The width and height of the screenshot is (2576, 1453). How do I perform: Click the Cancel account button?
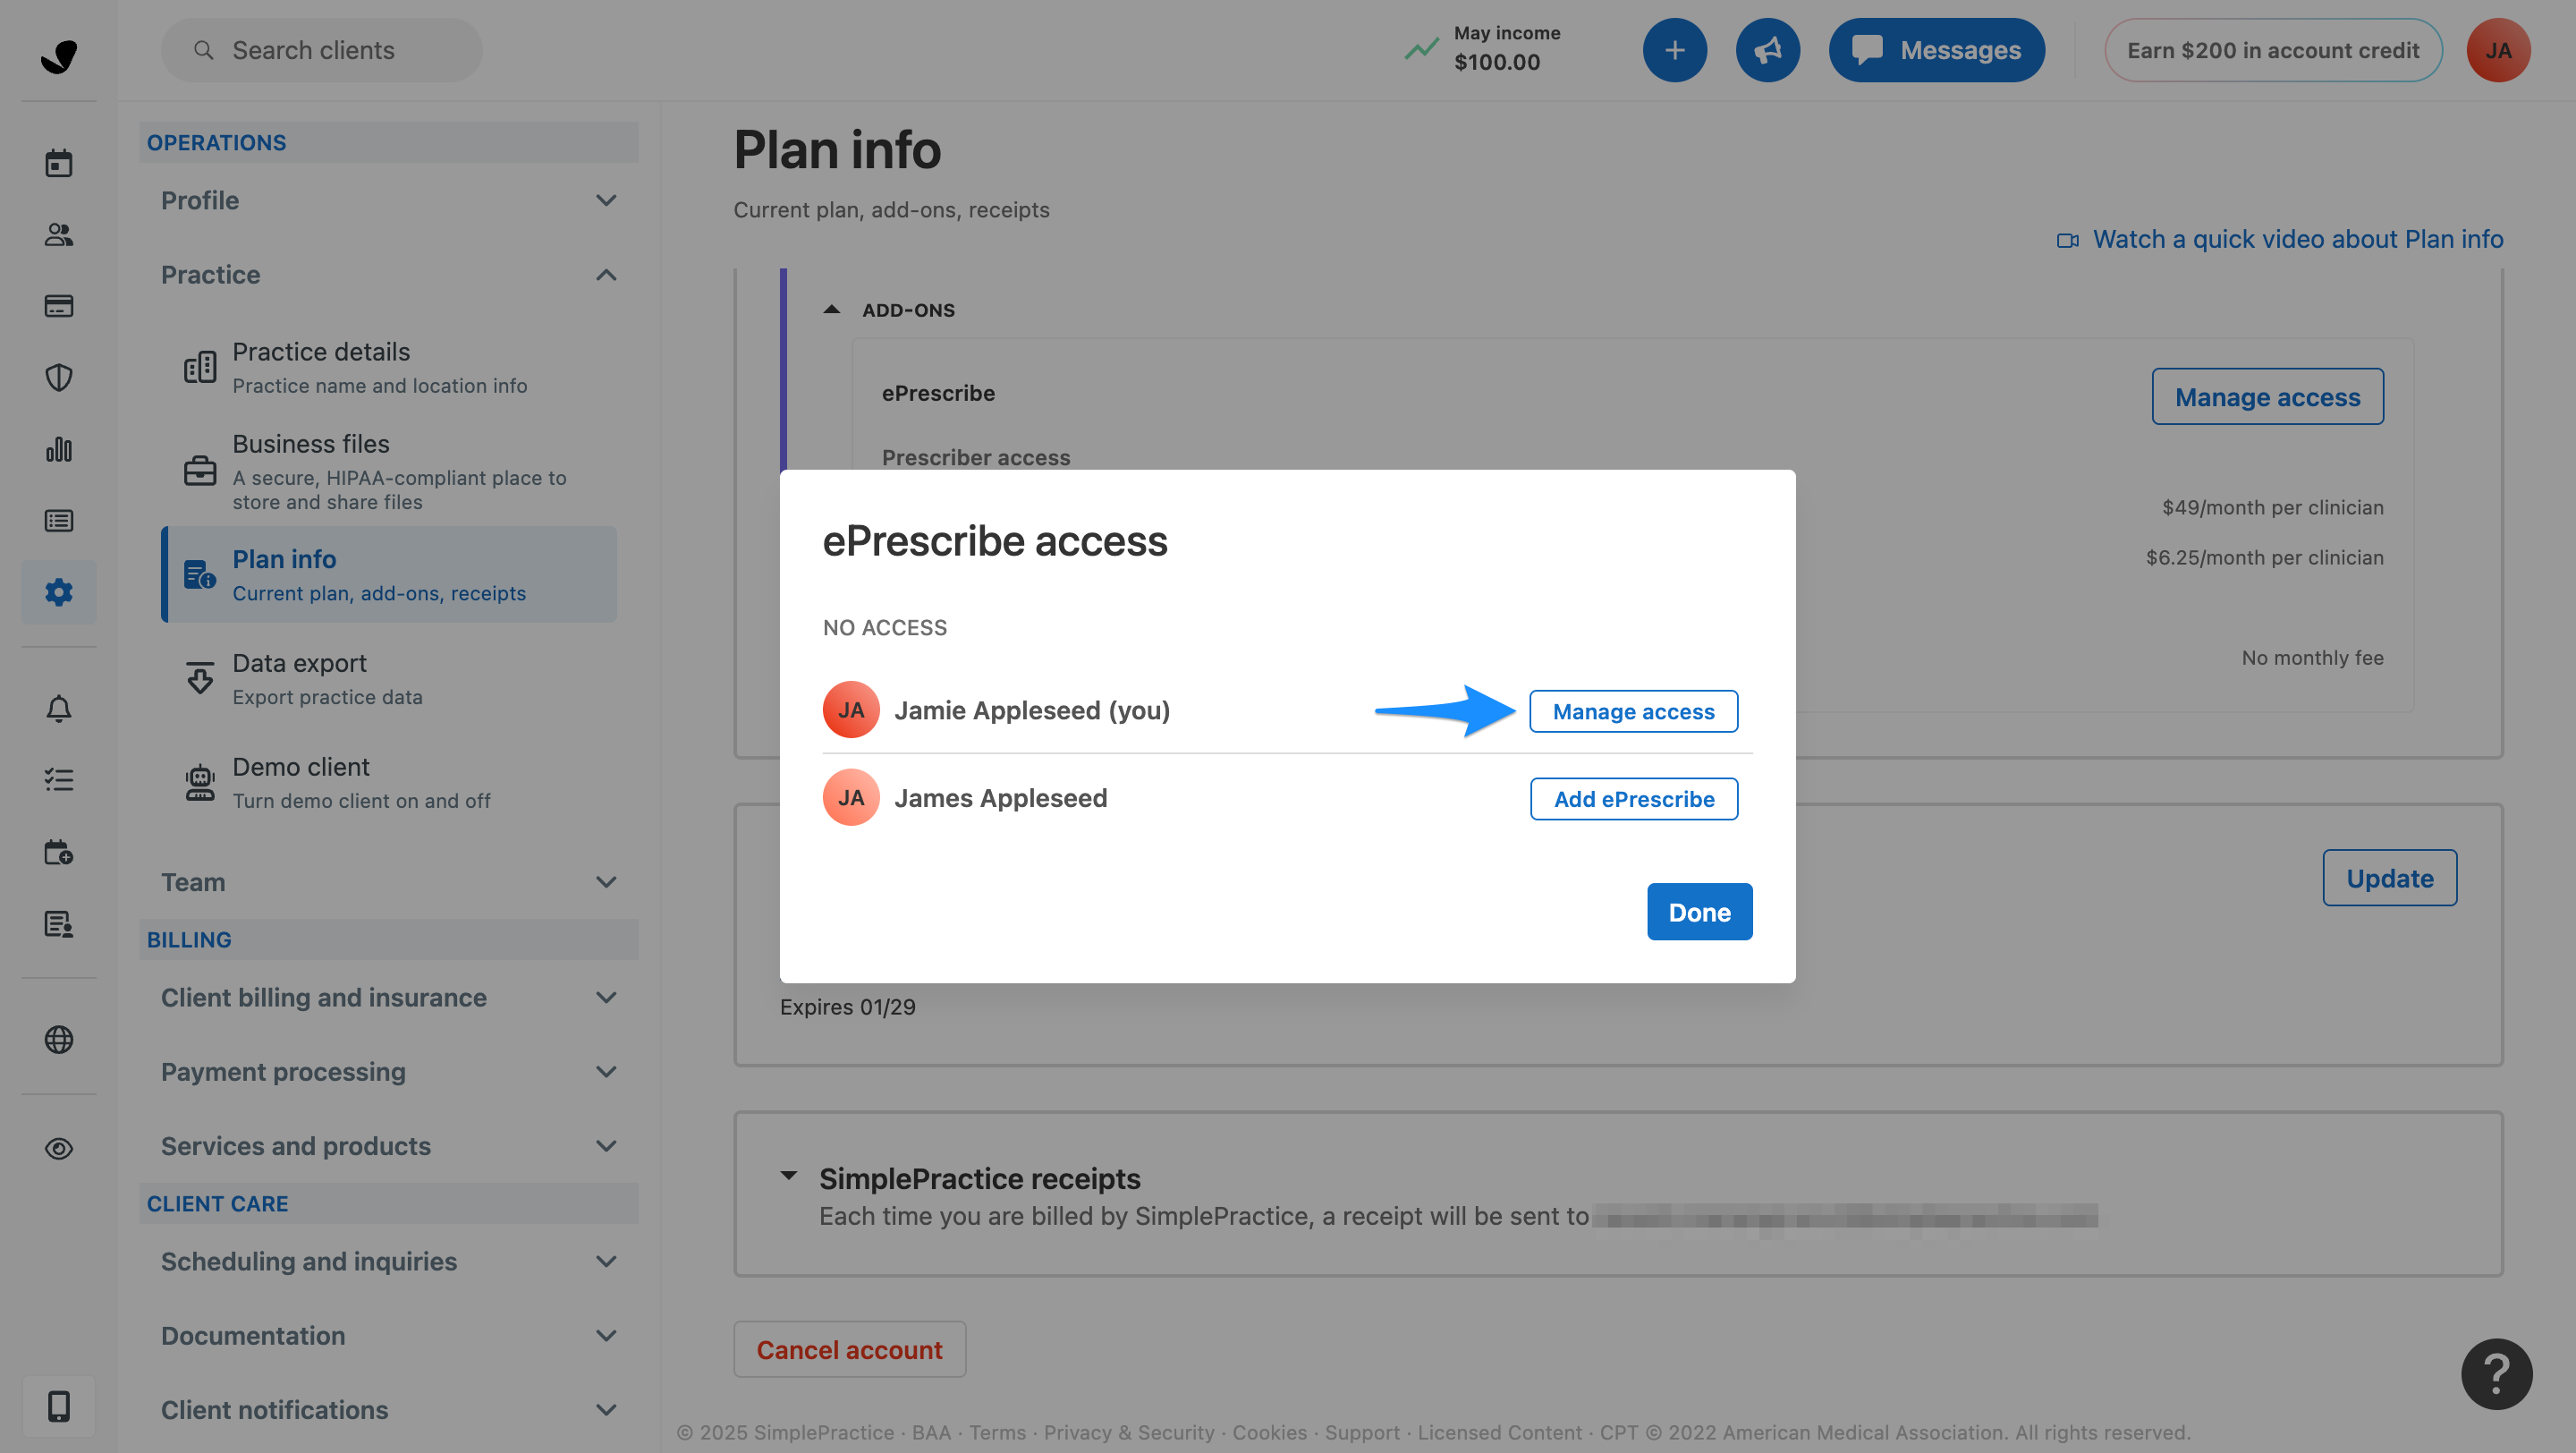point(849,1349)
